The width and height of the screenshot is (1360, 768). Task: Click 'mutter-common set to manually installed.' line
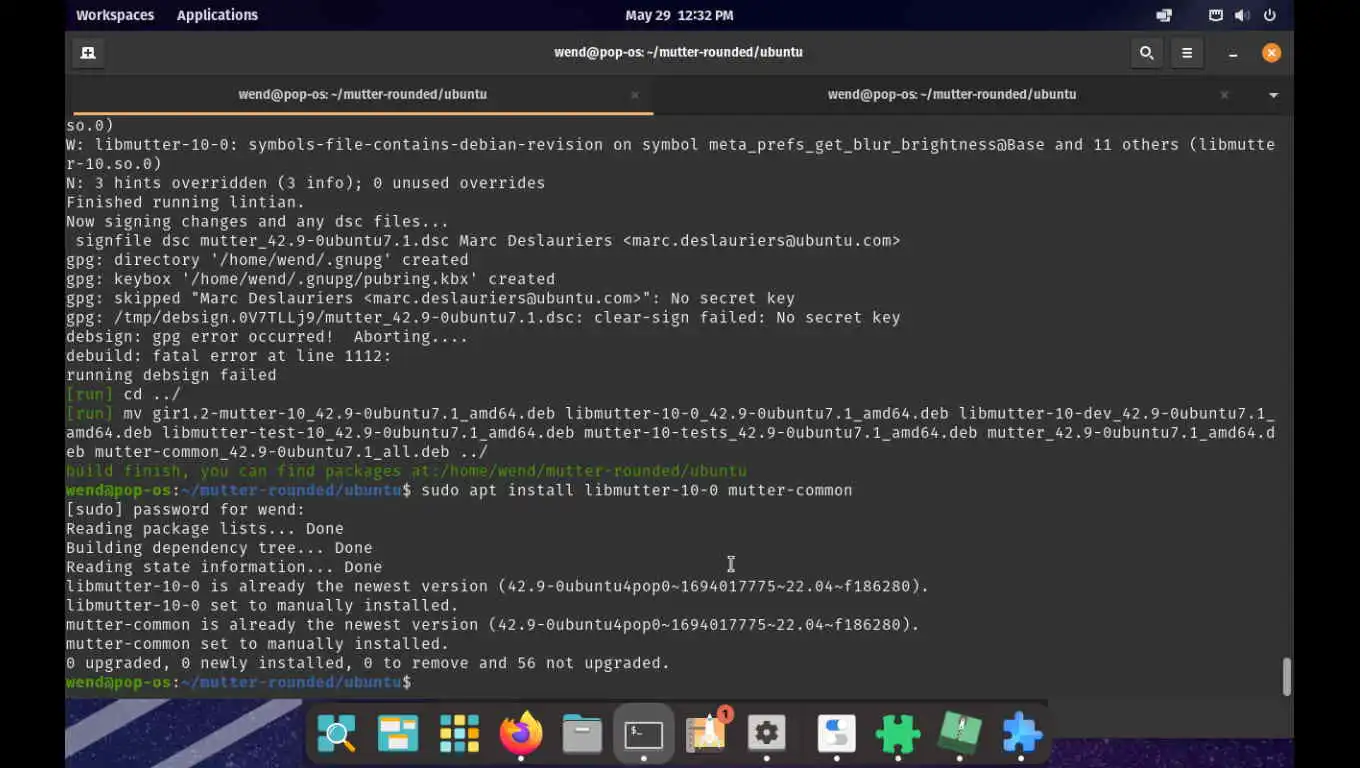click(258, 644)
